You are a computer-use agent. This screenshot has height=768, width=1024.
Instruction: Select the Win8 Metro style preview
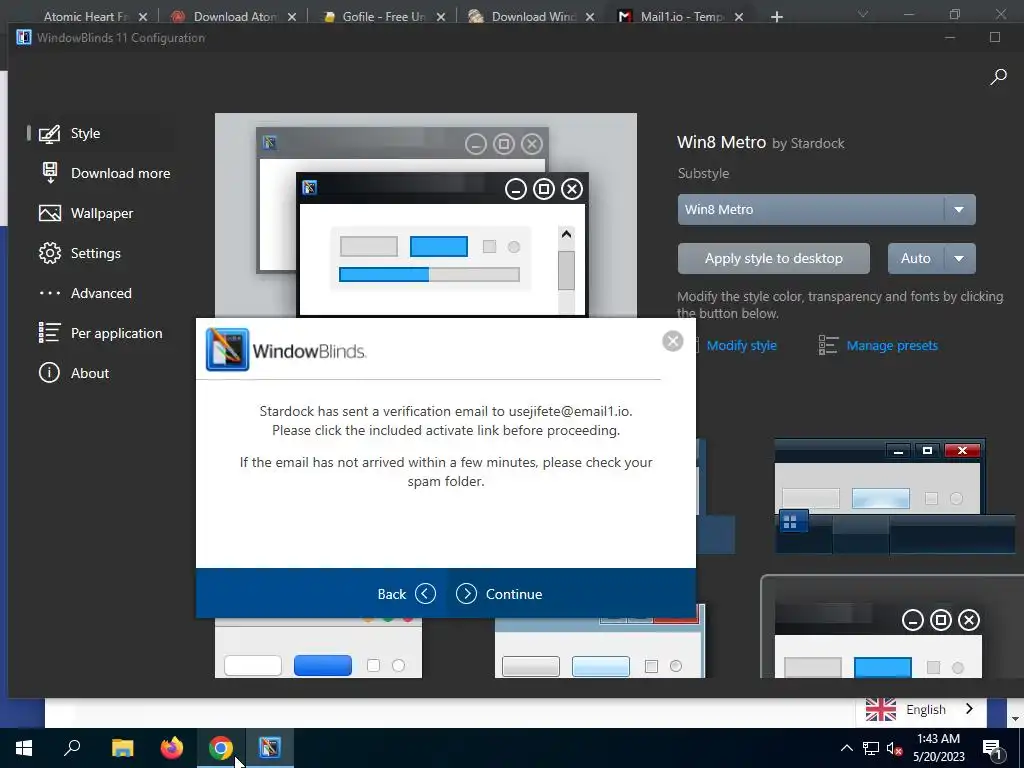click(x=426, y=216)
